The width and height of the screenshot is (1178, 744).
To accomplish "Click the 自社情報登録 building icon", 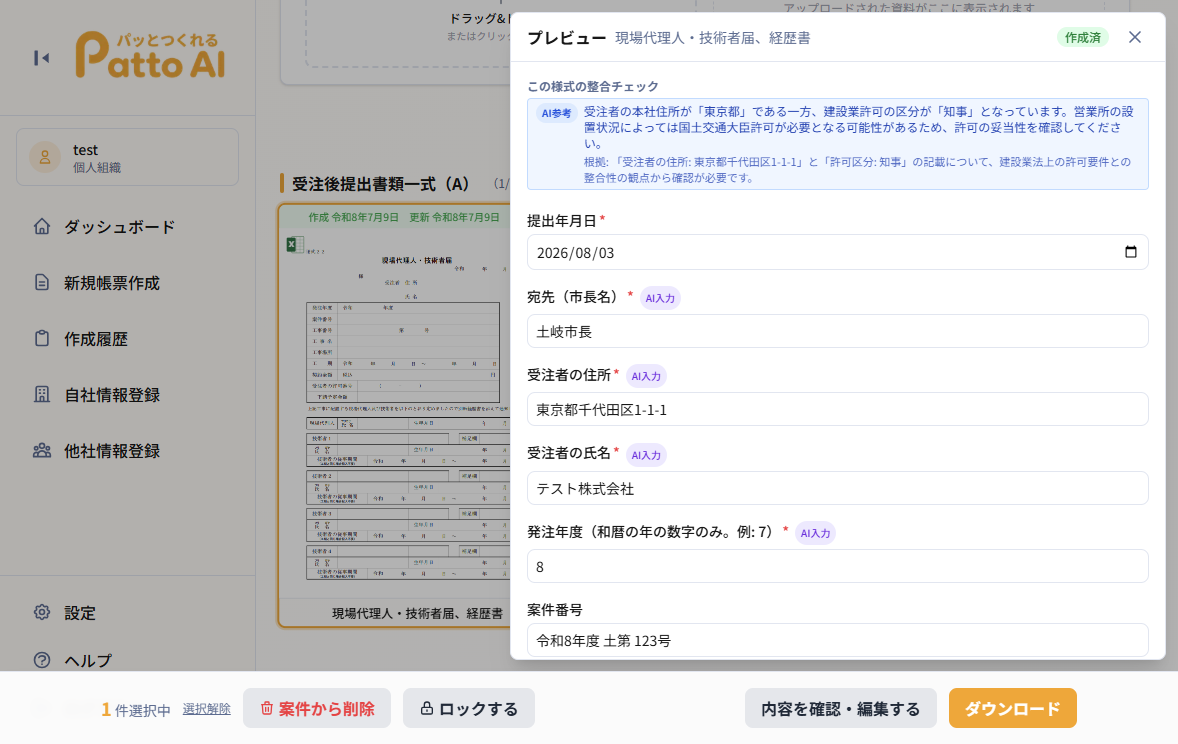I will tap(42, 395).
